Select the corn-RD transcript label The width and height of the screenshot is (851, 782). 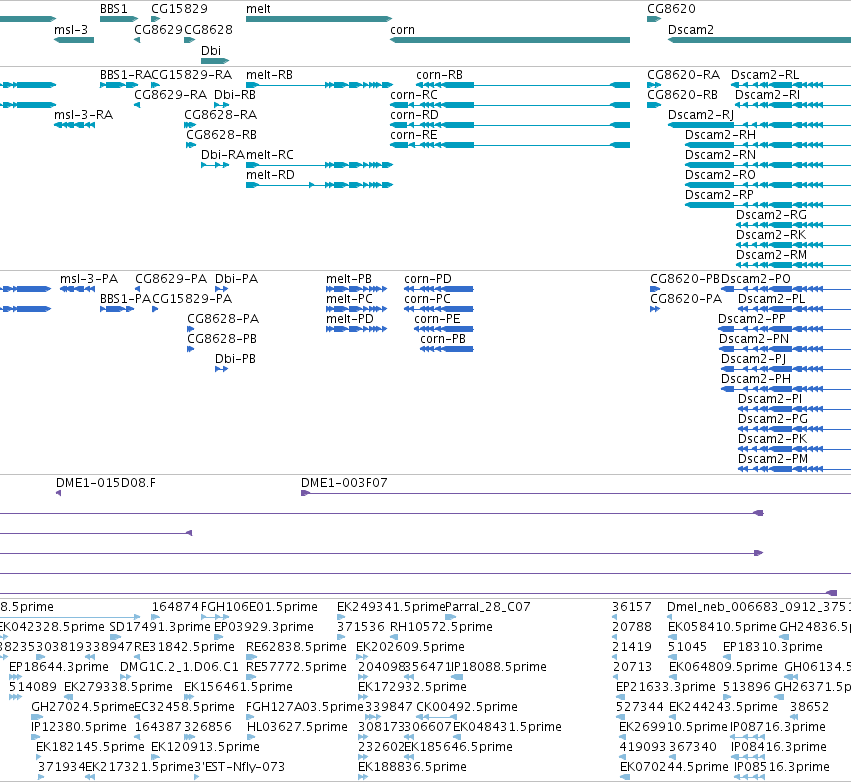[414, 115]
